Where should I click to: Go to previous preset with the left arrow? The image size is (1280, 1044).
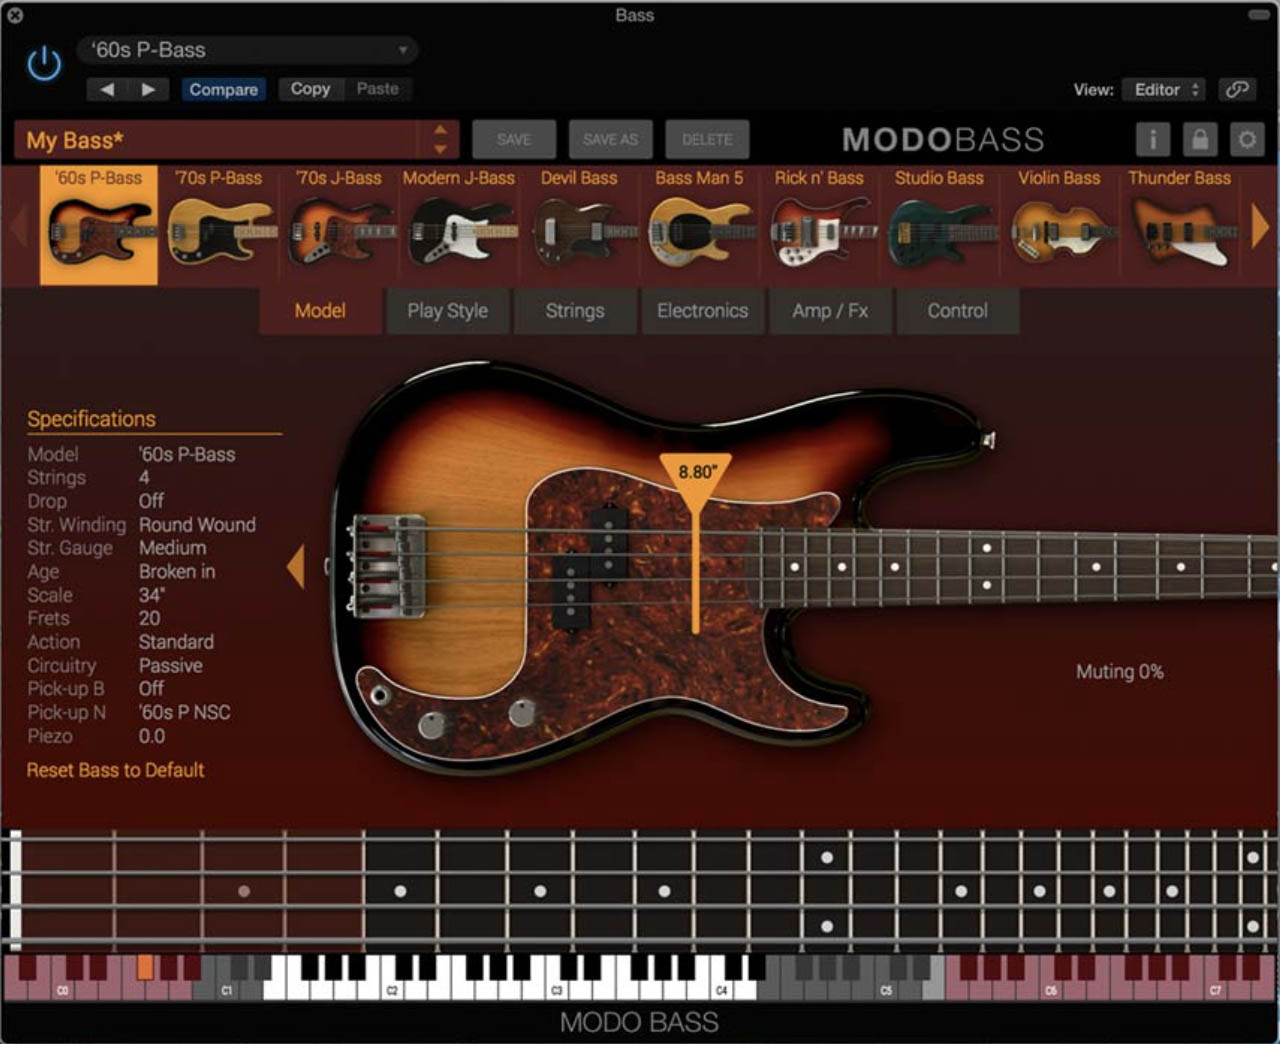pyautogui.click(x=107, y=89)
